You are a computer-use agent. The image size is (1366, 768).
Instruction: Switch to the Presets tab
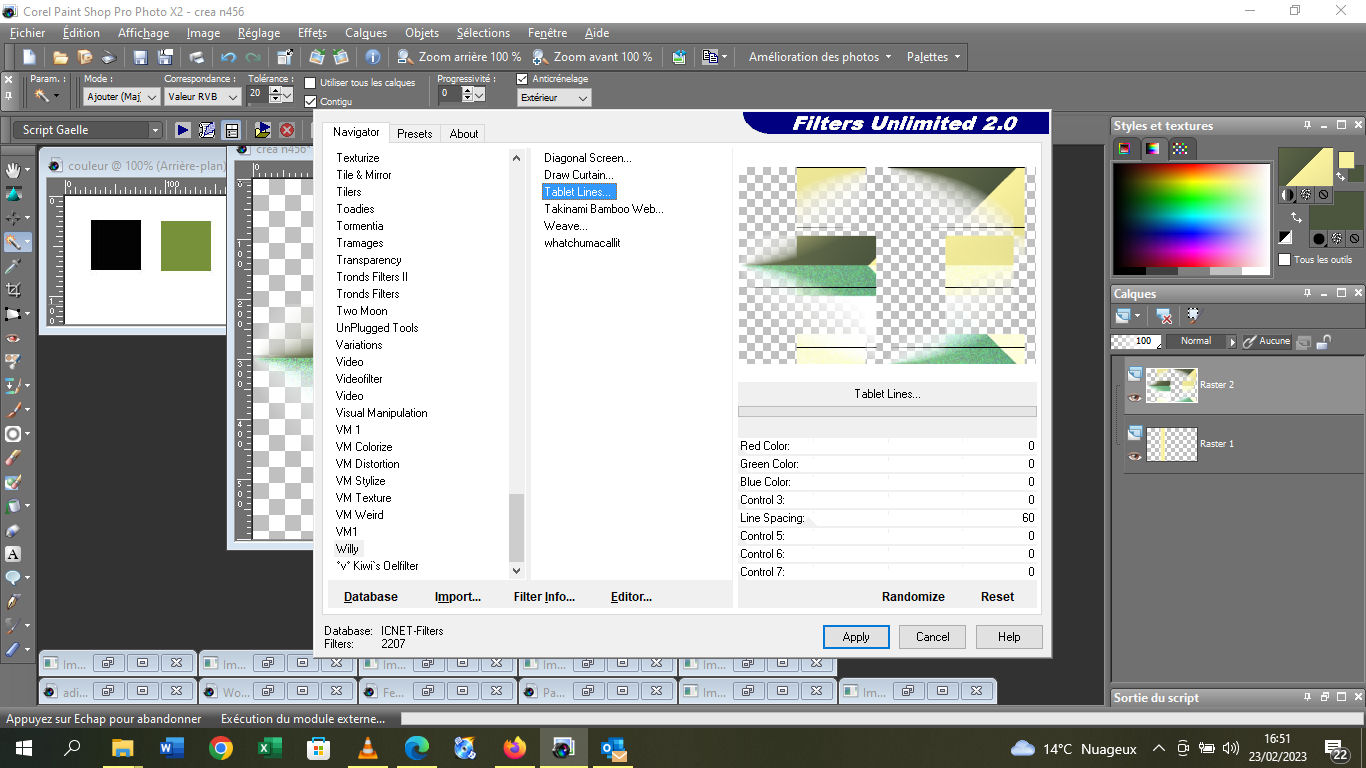414,134
